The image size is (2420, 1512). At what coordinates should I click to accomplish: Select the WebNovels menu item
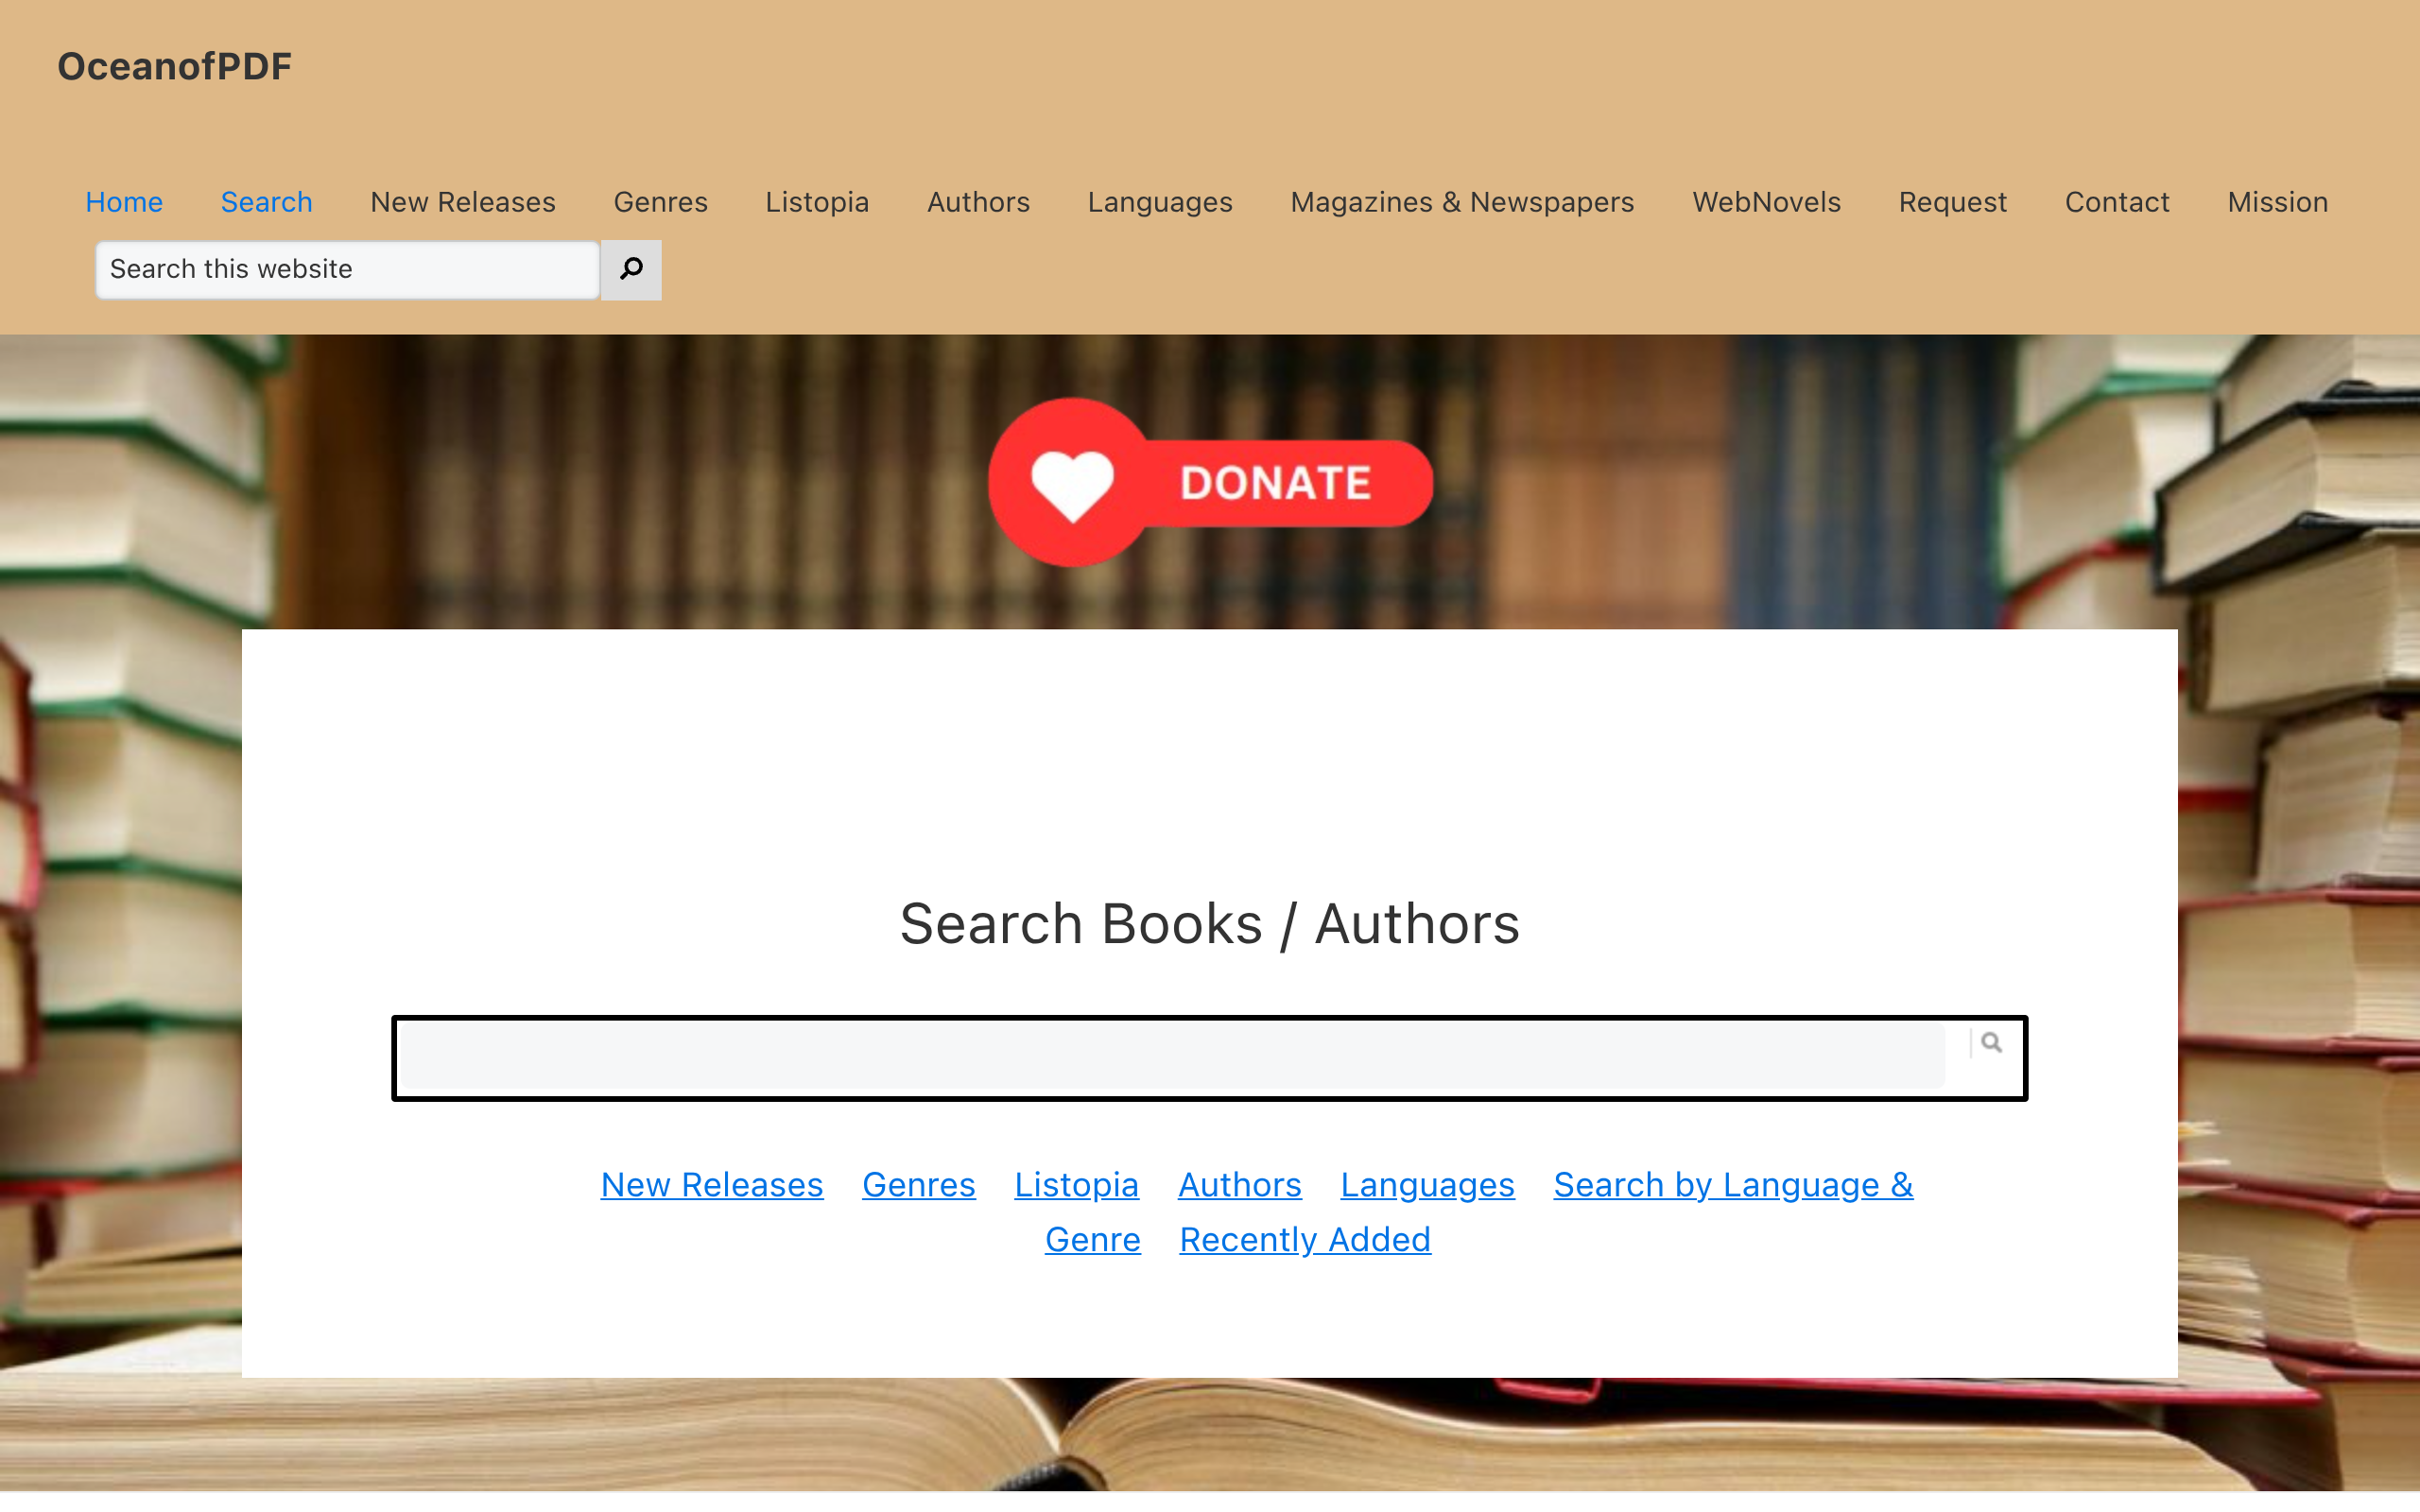[x=1766, y=202]
